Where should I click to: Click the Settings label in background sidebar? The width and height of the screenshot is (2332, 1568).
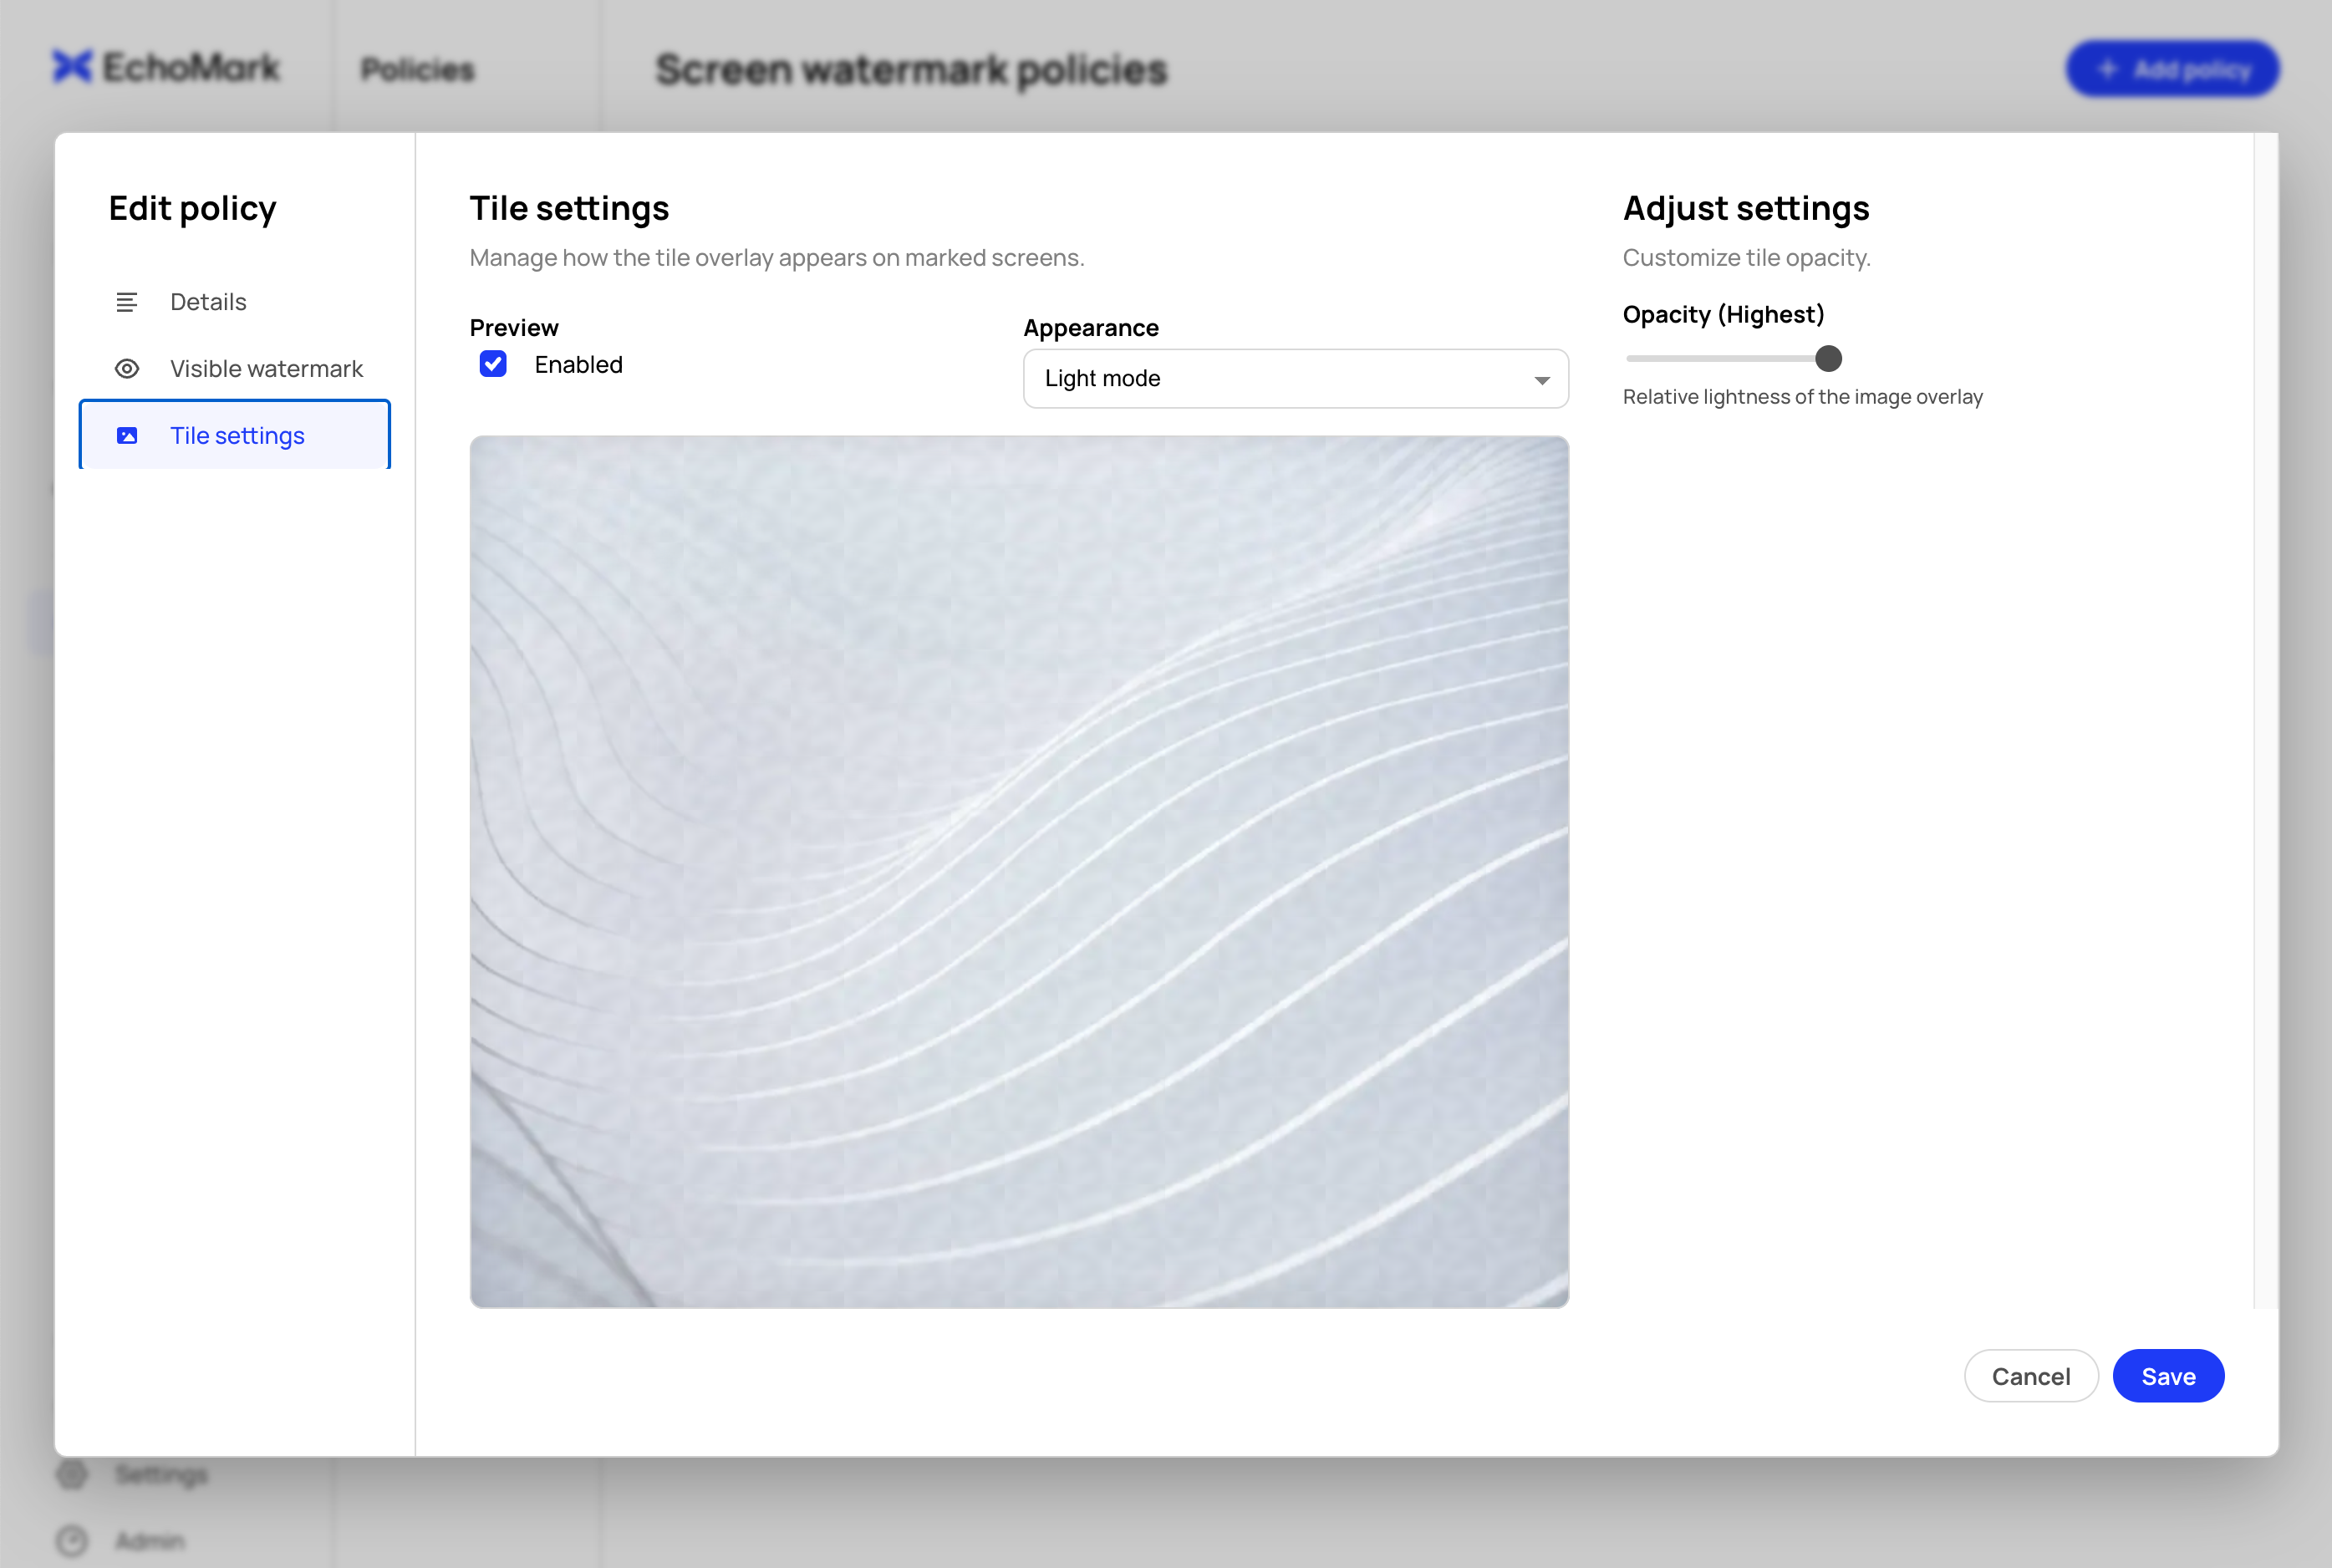[161, 1474]
